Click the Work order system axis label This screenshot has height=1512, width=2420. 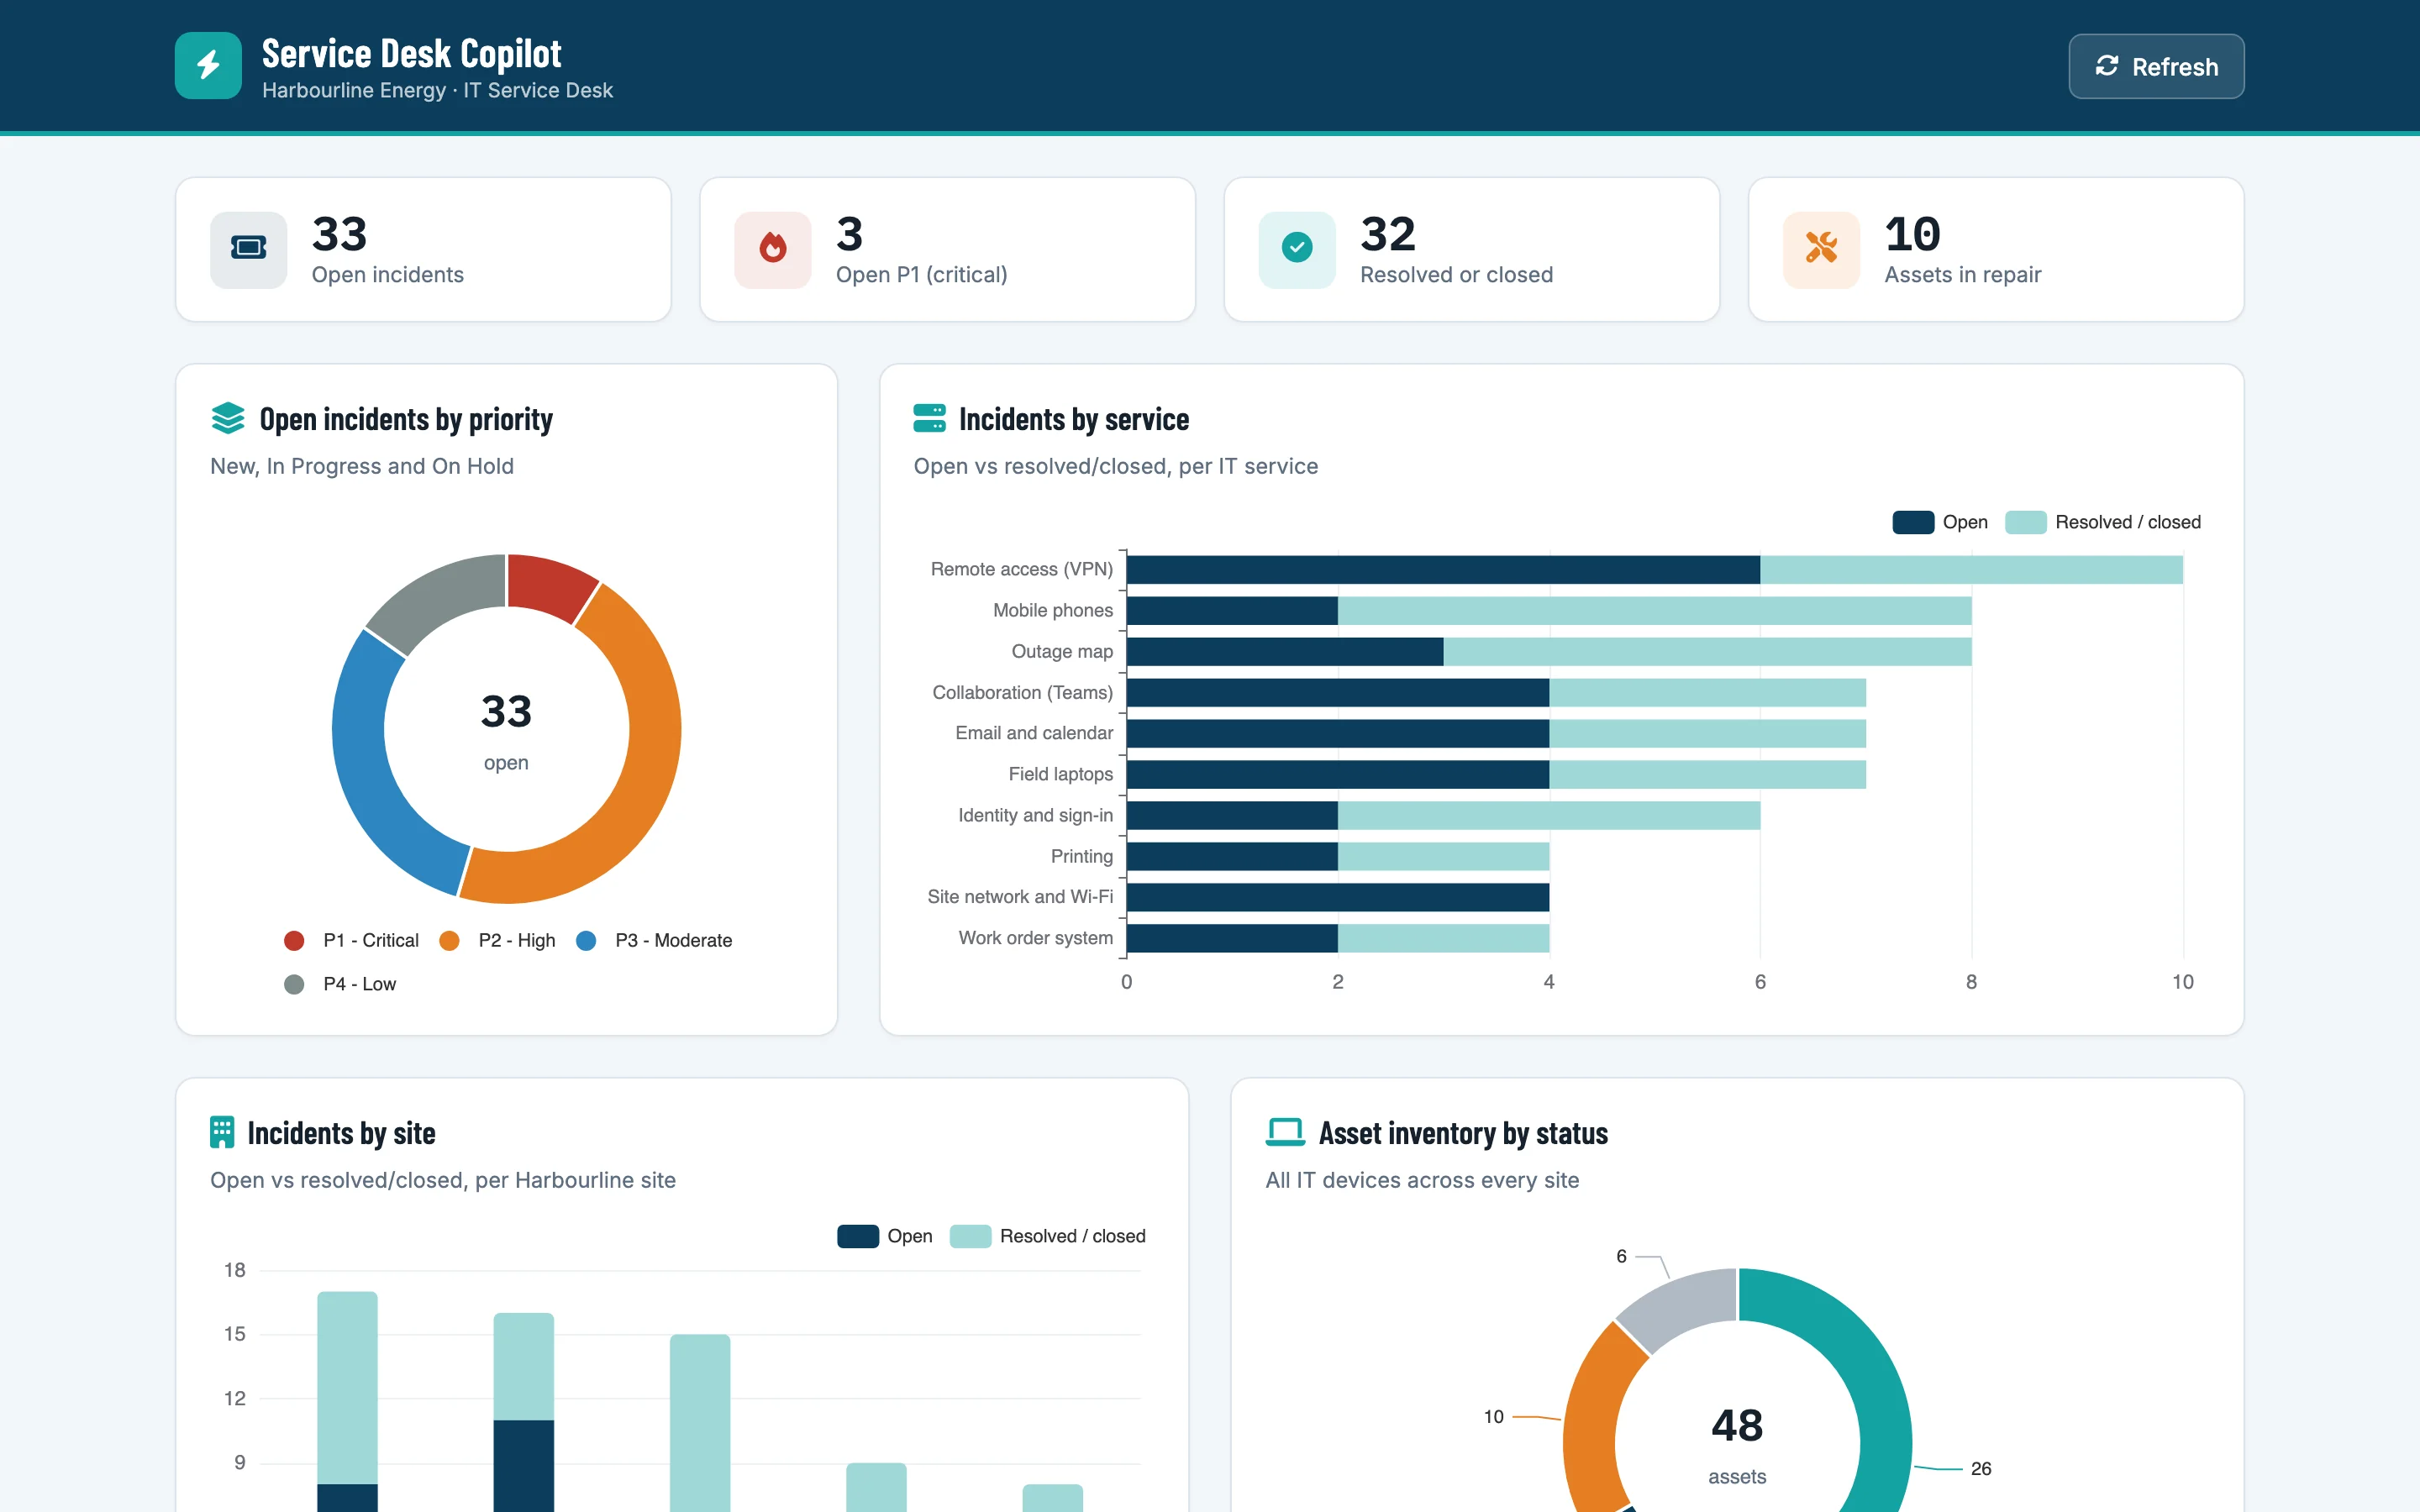pyautogui.click(x=1035, y=938)
